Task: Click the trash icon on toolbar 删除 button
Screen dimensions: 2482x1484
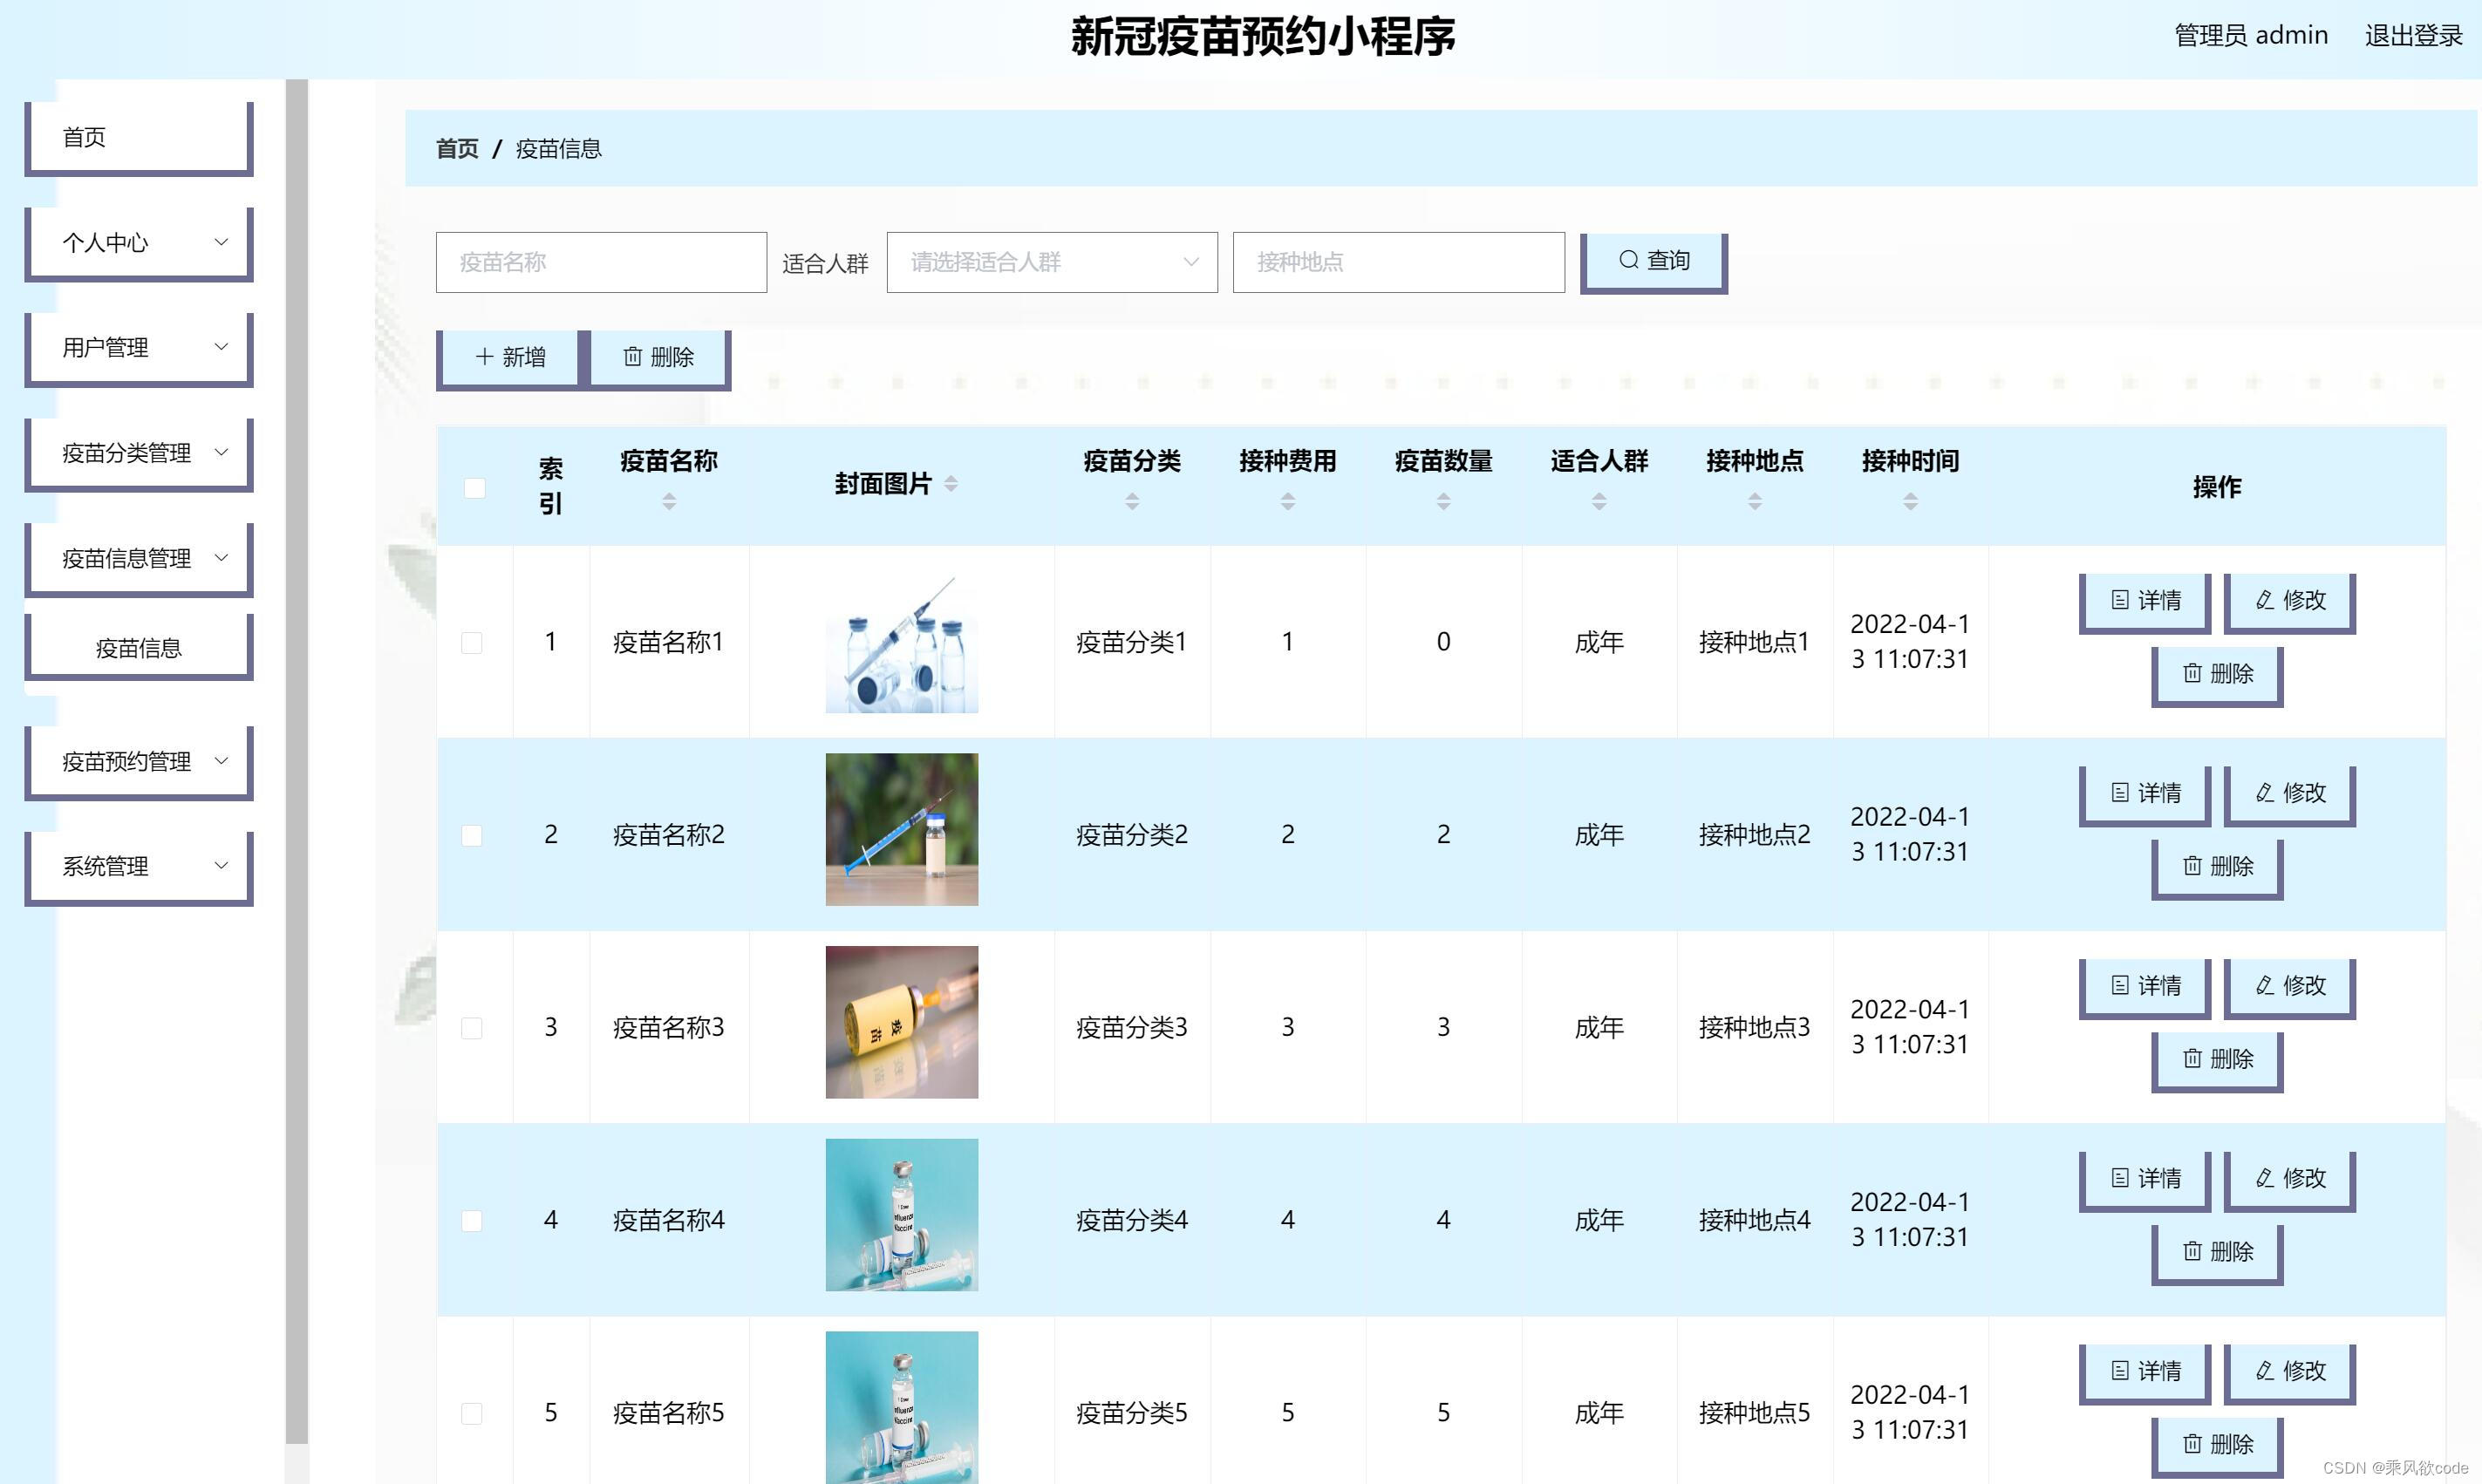Action: 634,356
